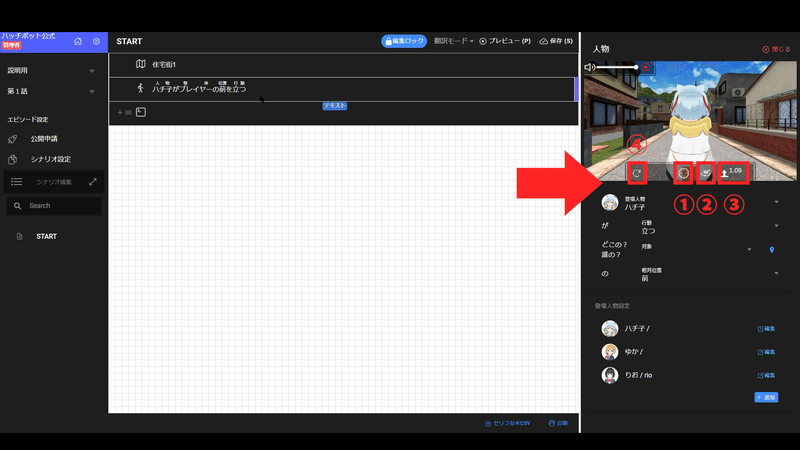Add a new command with the plus icon
Screen dimensions: 800x450
click(x=120, y=112)
